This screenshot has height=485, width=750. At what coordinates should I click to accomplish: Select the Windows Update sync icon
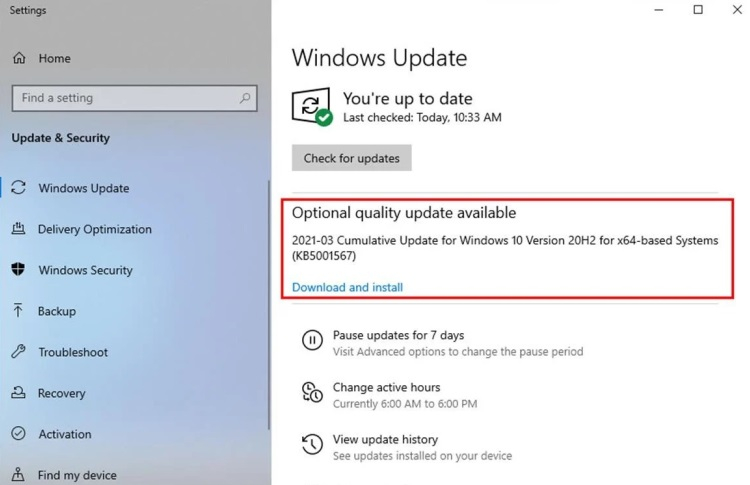pyautogui.click(x=18, y=188)
